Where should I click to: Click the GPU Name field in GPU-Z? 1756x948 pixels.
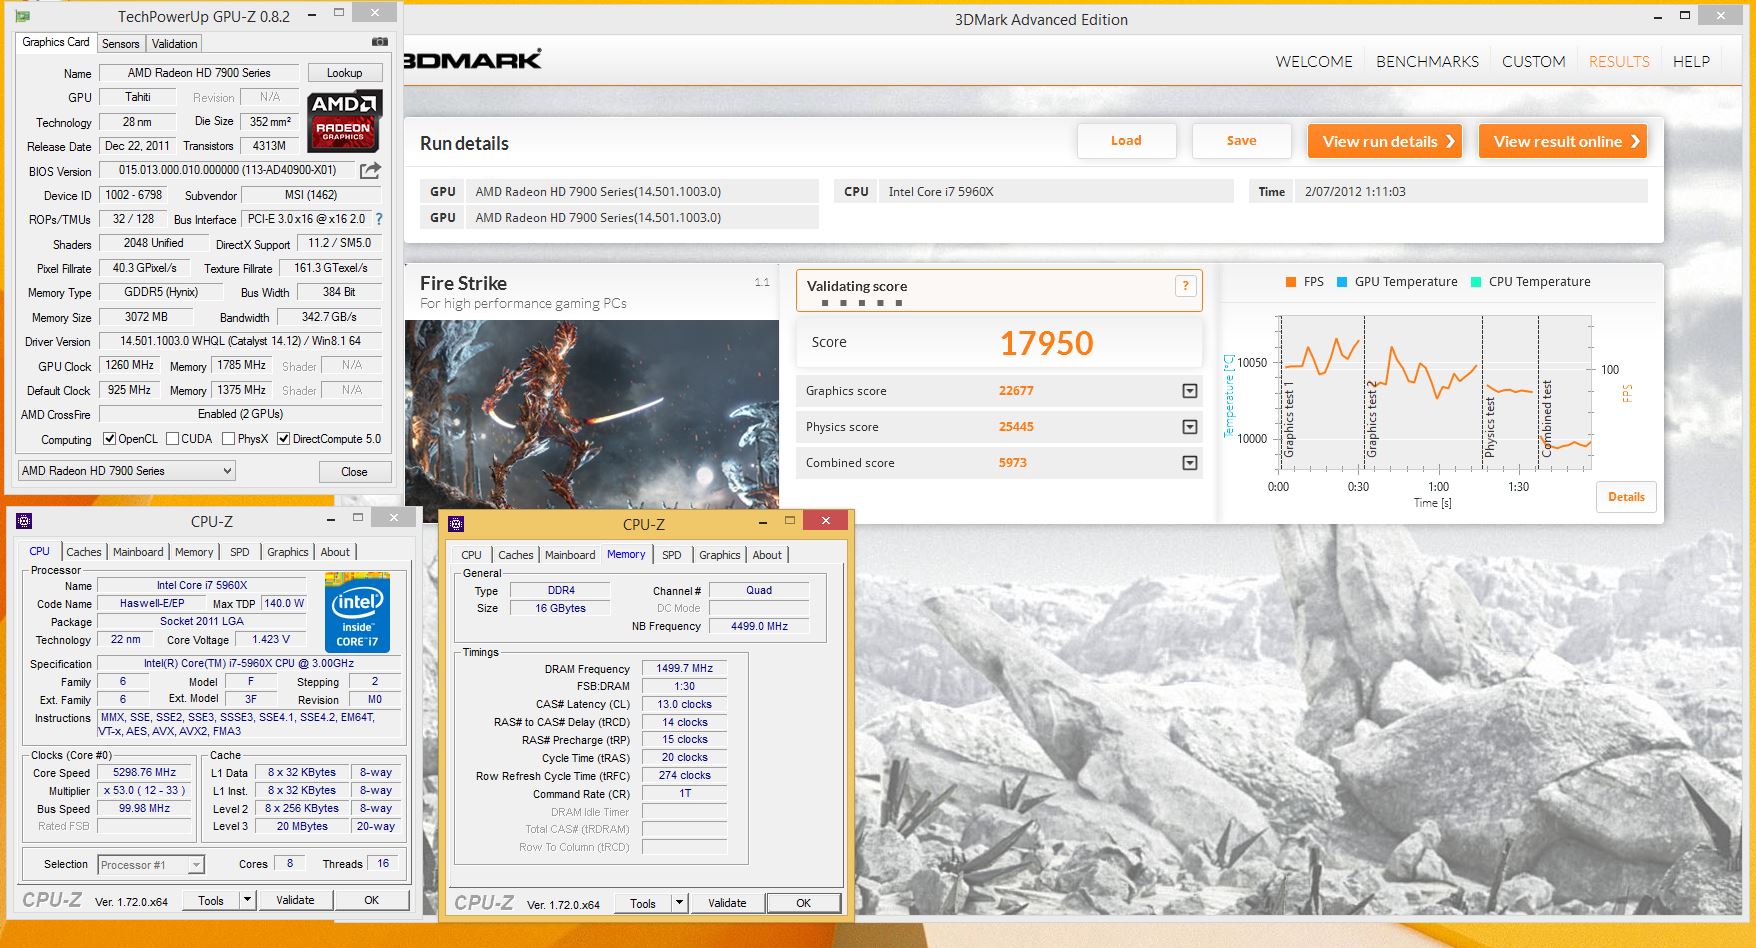pyautogui.click(x=199, y=73)
